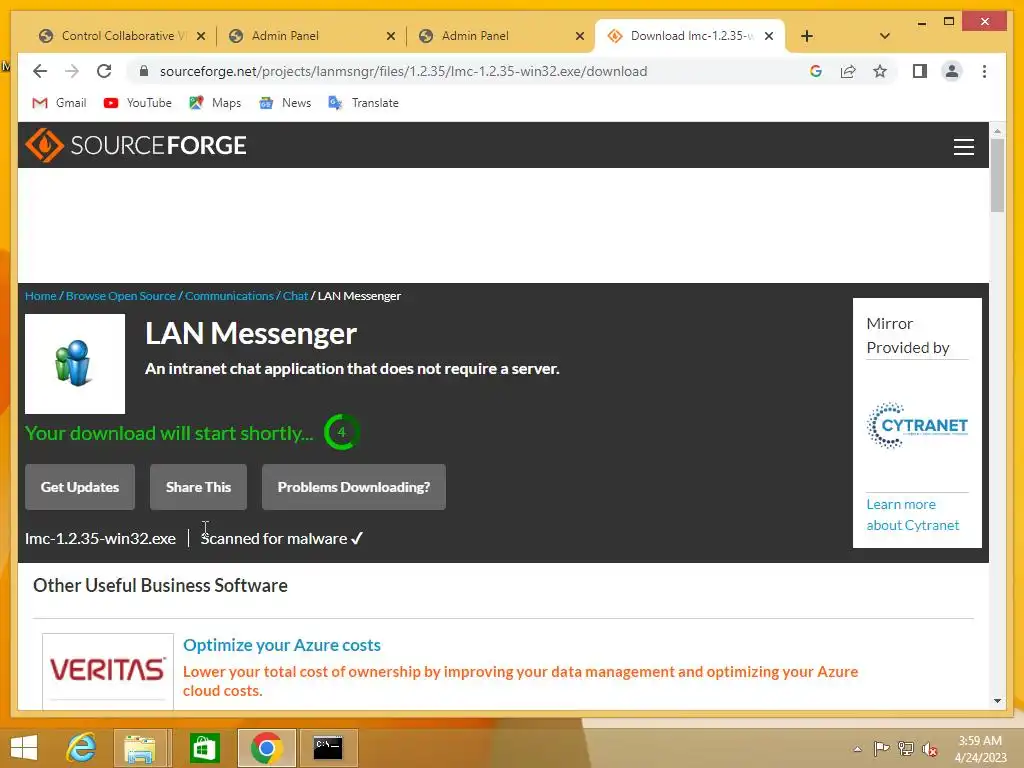Open File Explorer from taskbar
This screenshot has height=768, width=1024.
tap(140, 748)
